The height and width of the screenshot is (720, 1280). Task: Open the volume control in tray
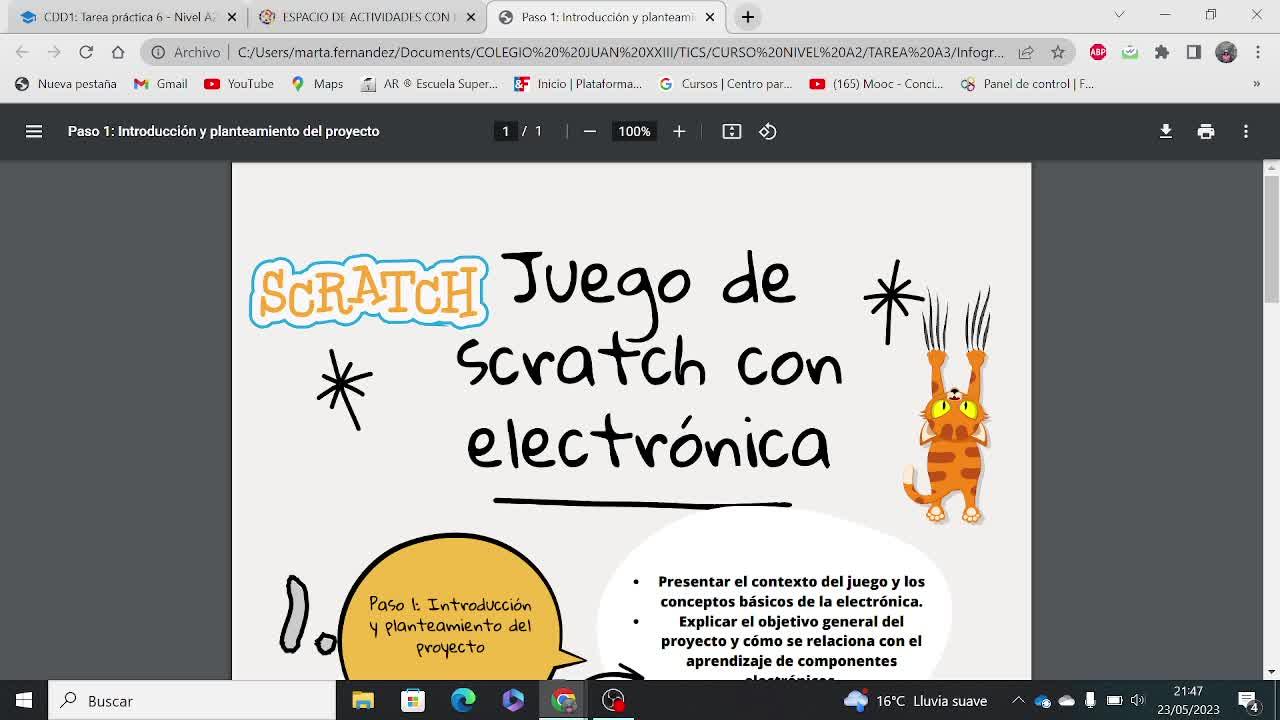pyautogui.click(x=1137, y=701)
